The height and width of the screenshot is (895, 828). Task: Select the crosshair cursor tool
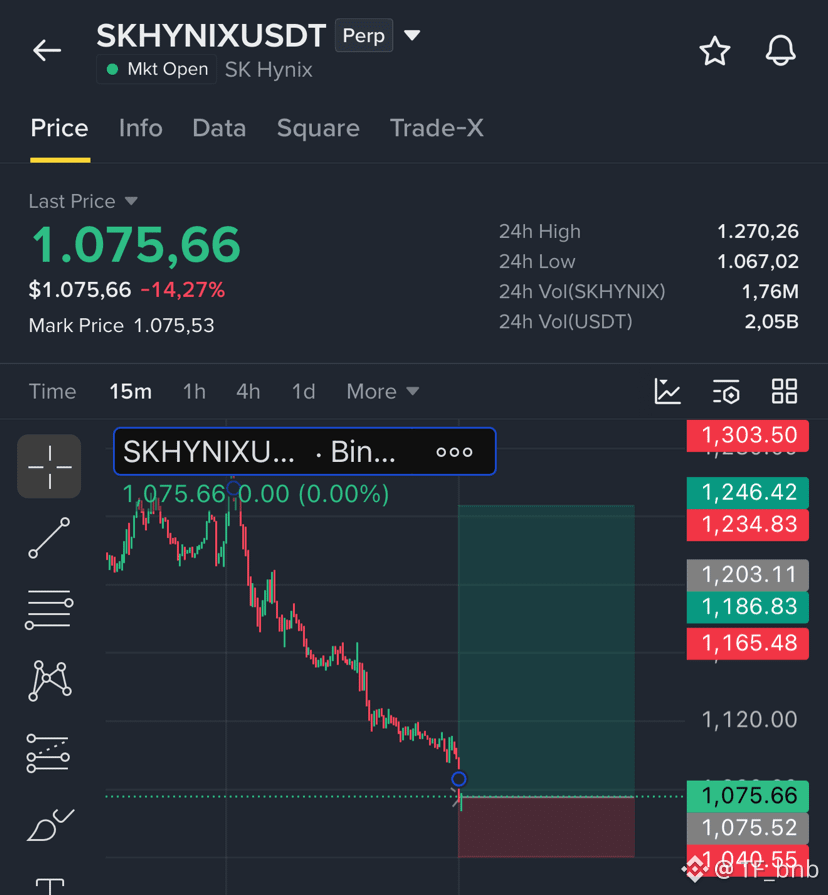tap(49, 466)
